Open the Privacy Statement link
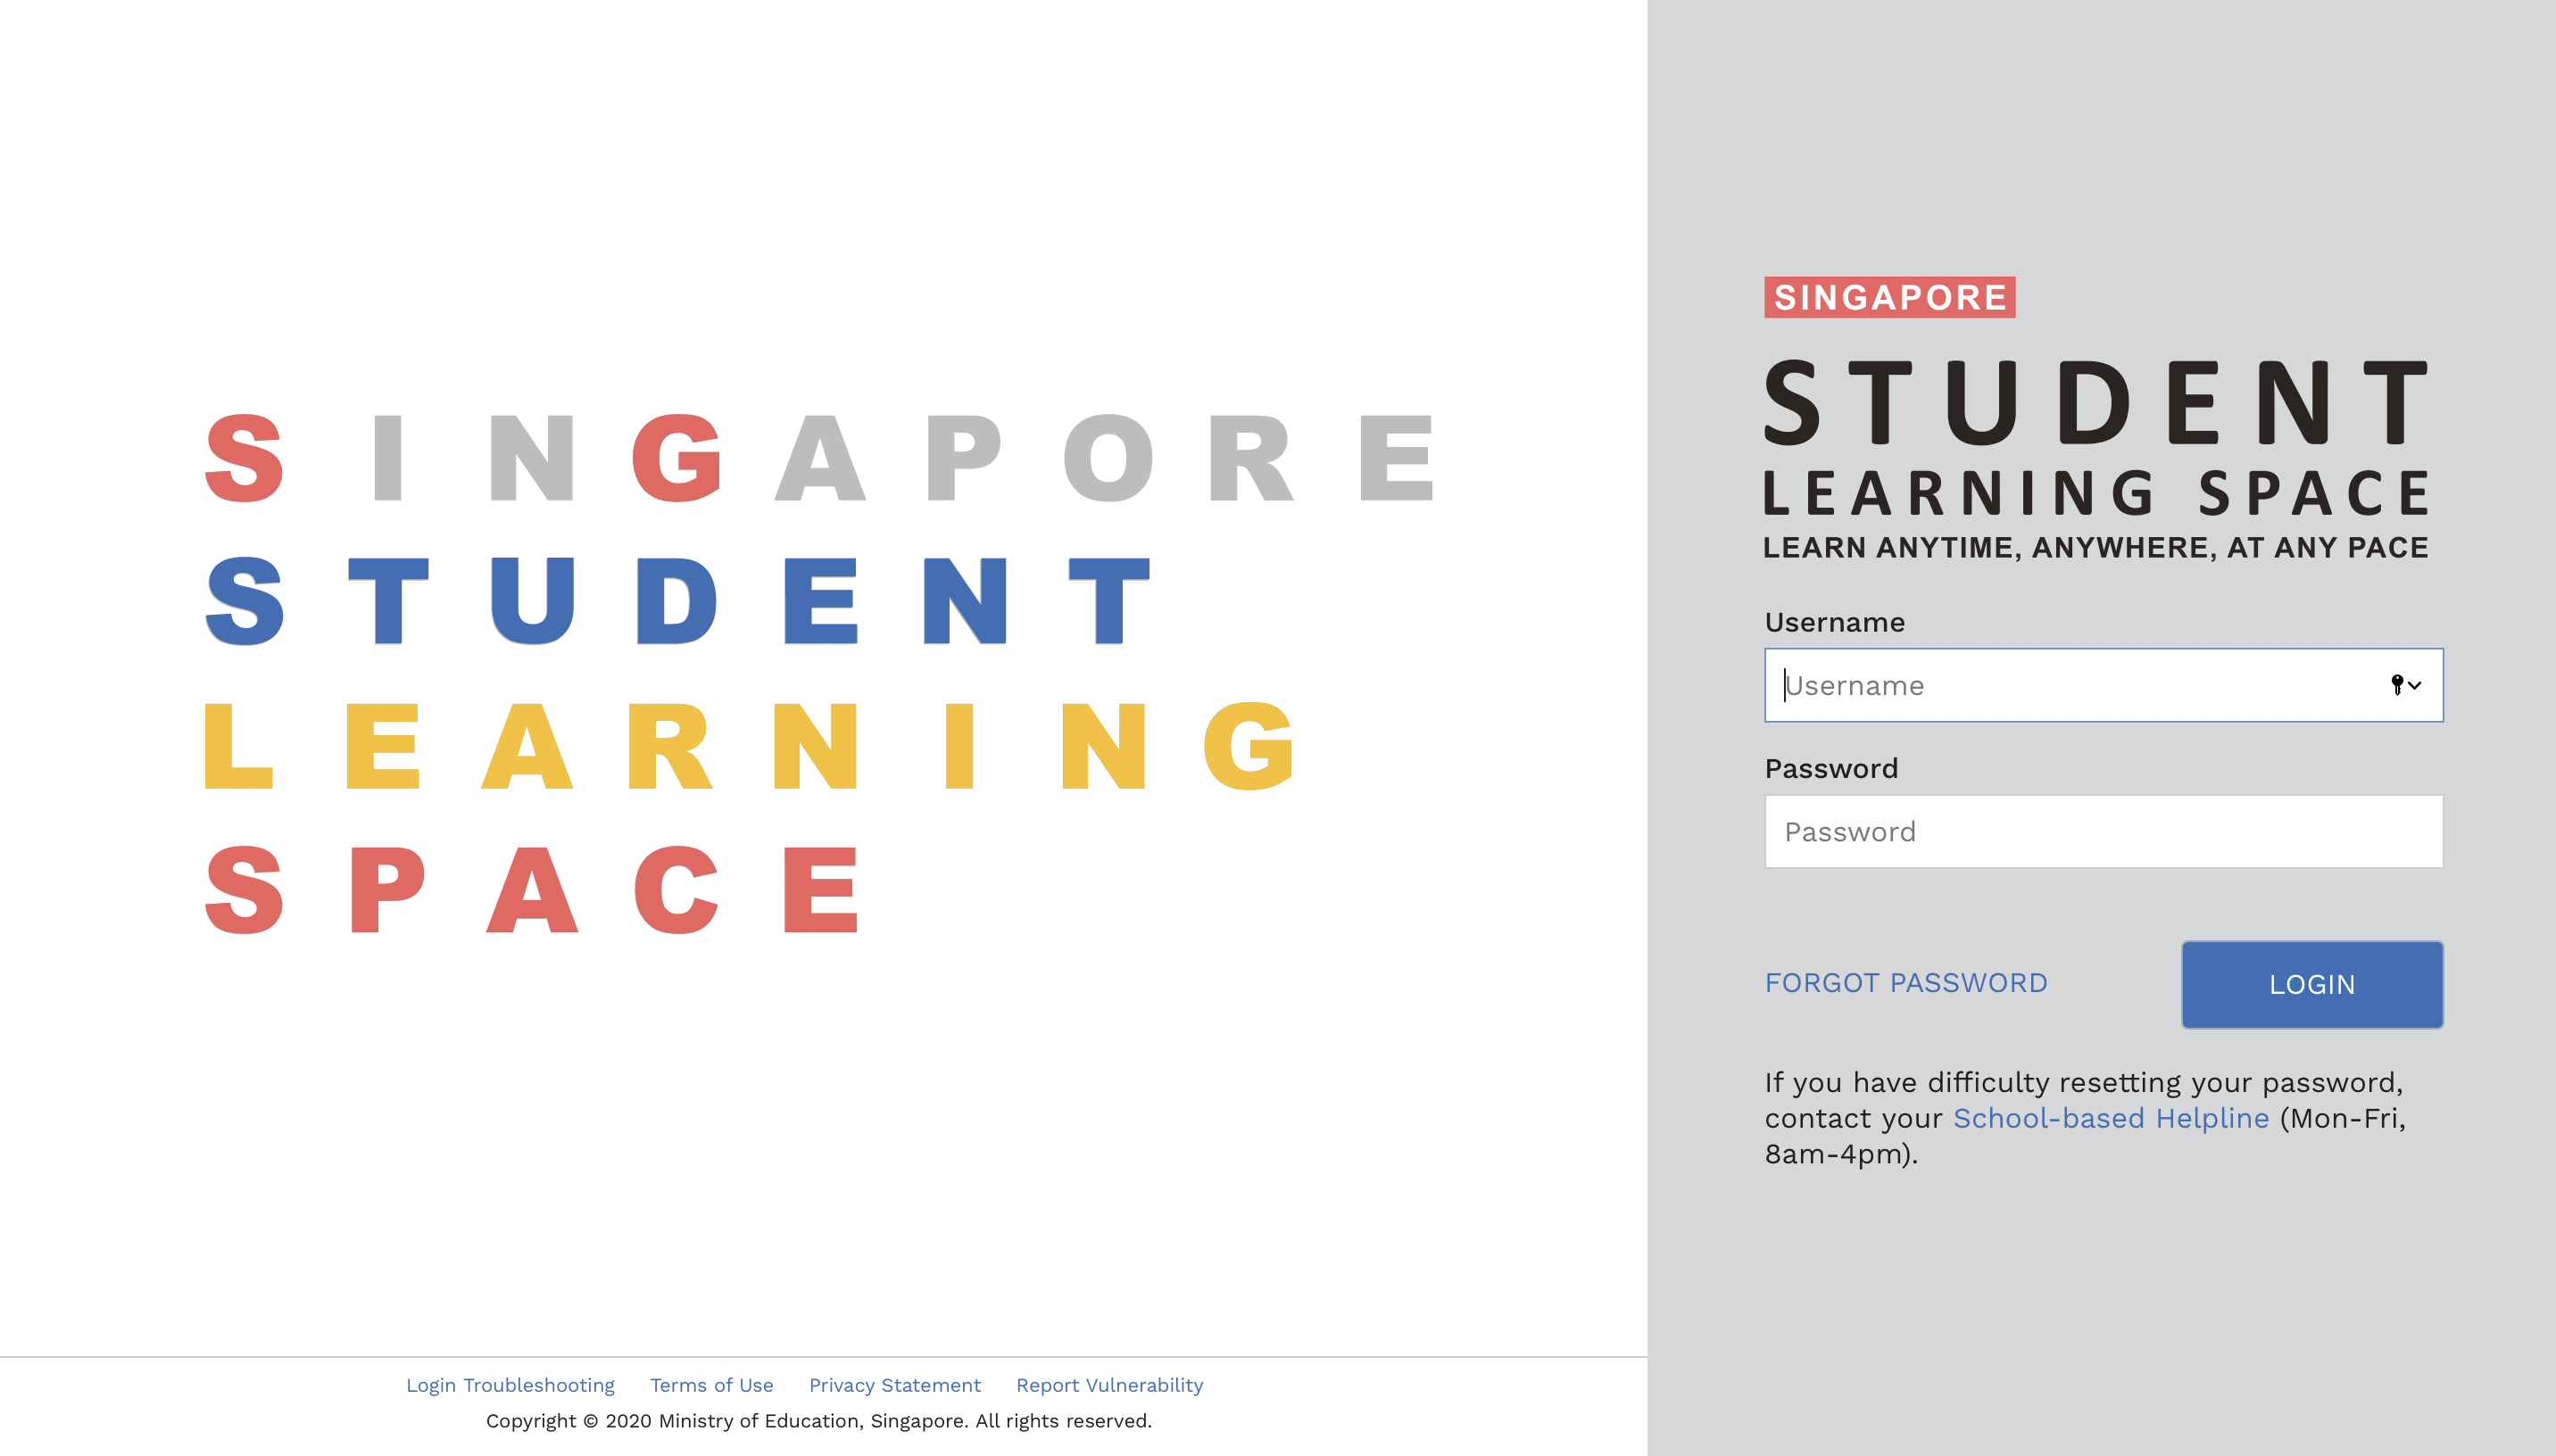Viewport: 2556px width, 1456px height. click(895, 1385)
